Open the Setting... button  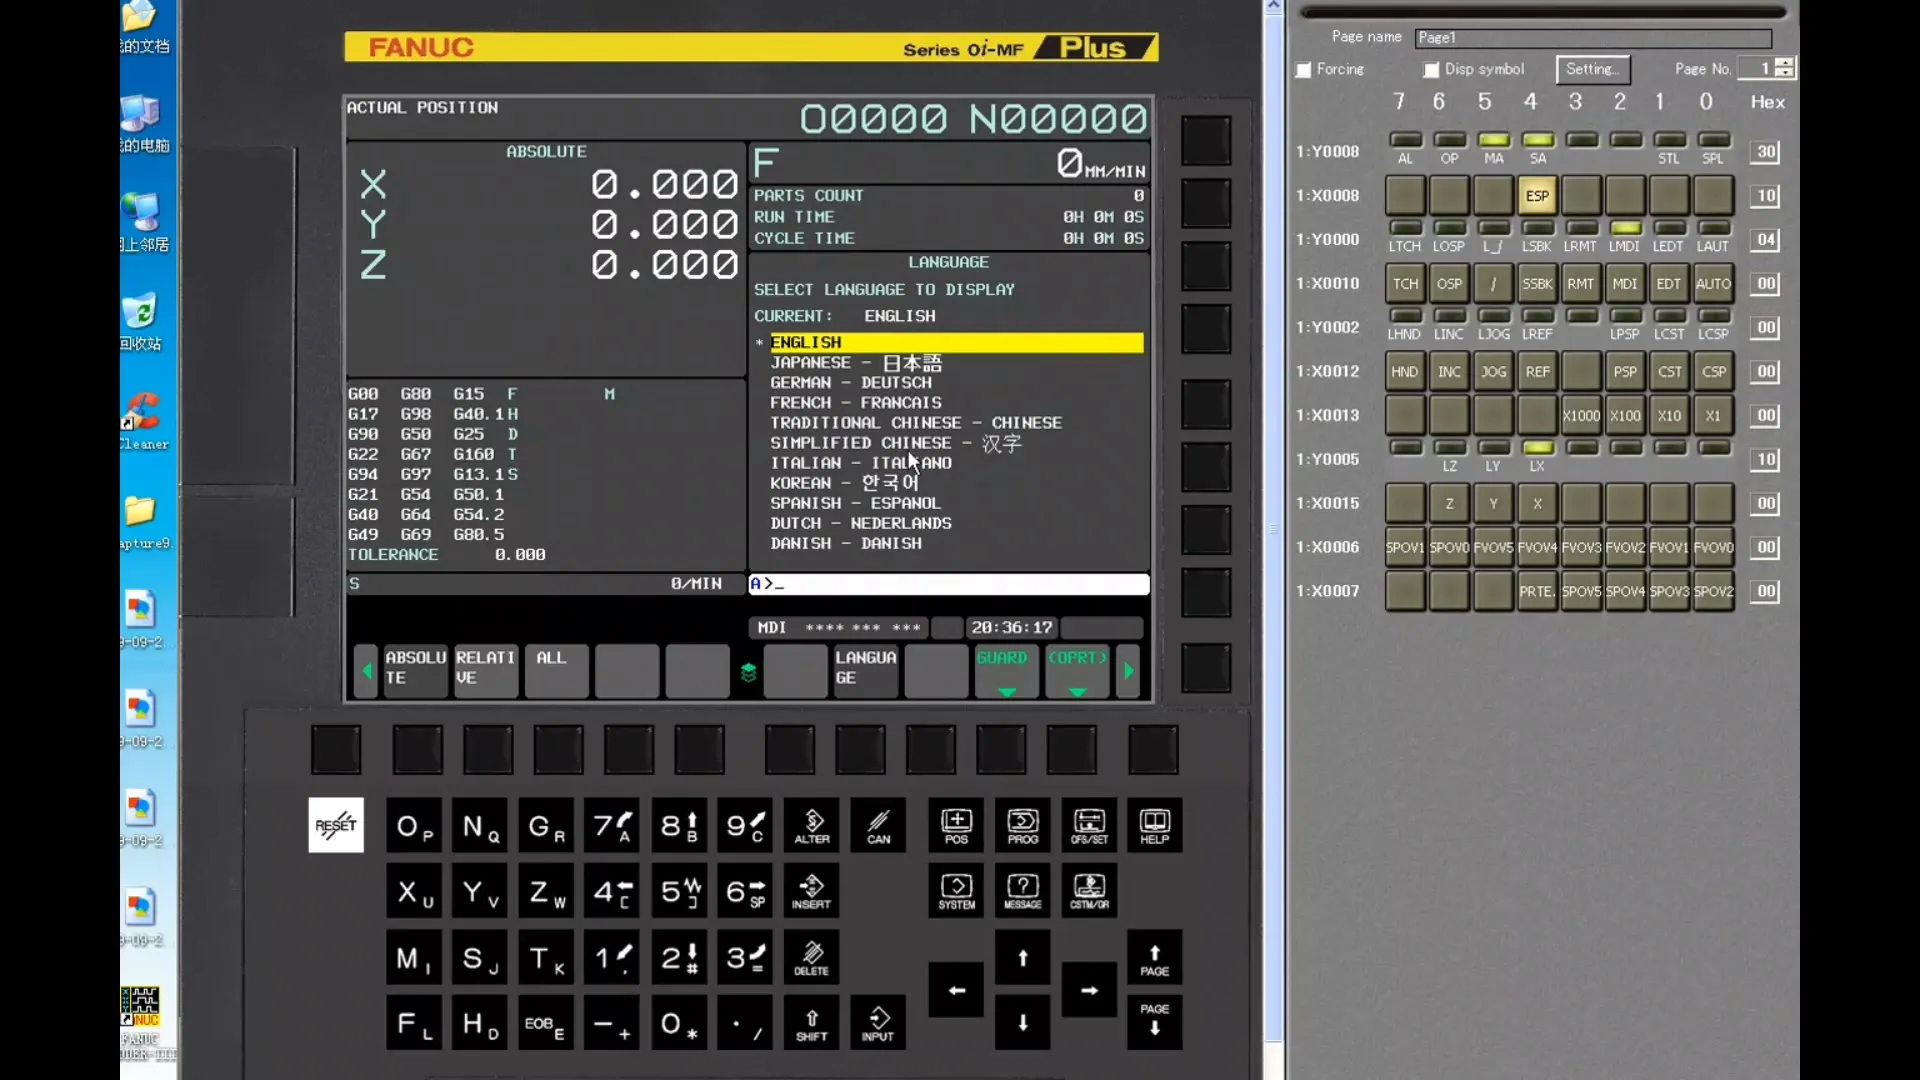(x=1592, y=69)
